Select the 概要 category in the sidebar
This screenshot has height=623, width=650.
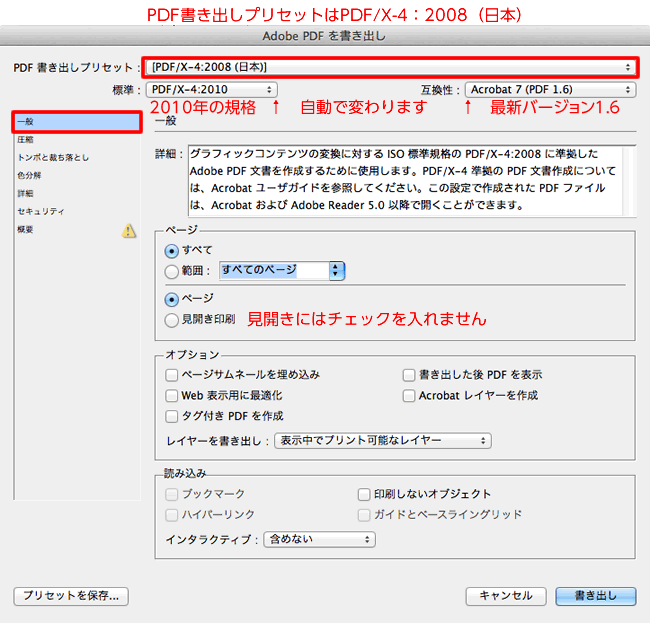pos(77,229)
